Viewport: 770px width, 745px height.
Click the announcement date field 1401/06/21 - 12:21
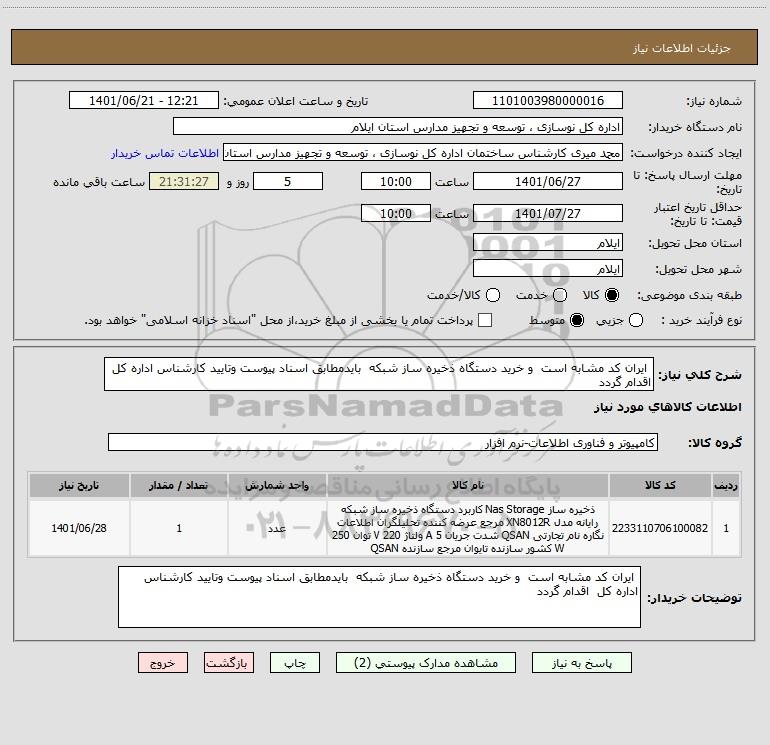click(144, 100)
